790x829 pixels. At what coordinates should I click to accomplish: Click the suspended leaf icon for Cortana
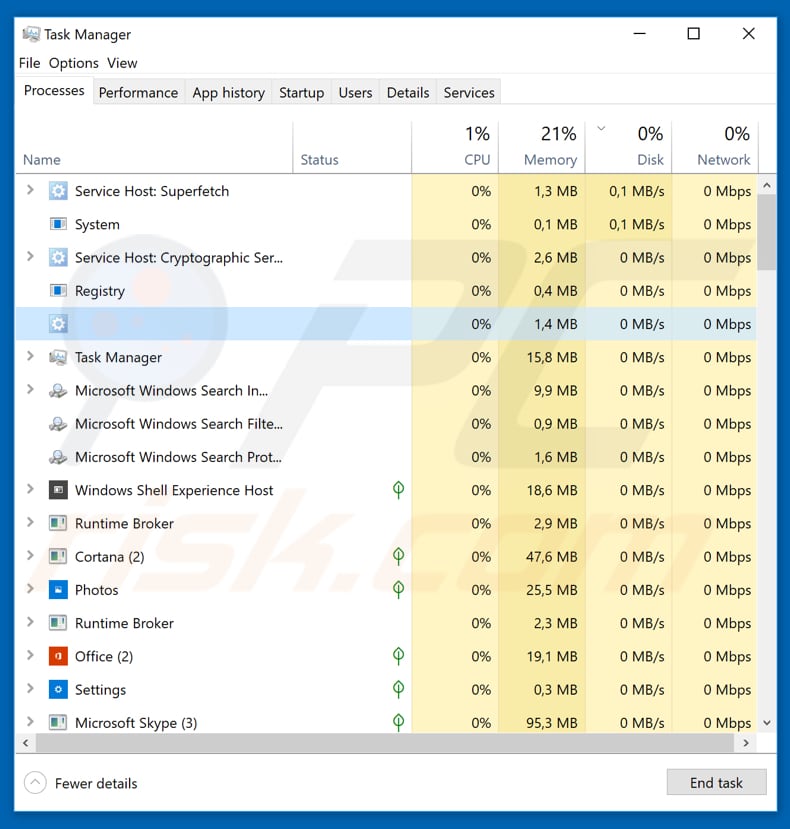(399, 556)
